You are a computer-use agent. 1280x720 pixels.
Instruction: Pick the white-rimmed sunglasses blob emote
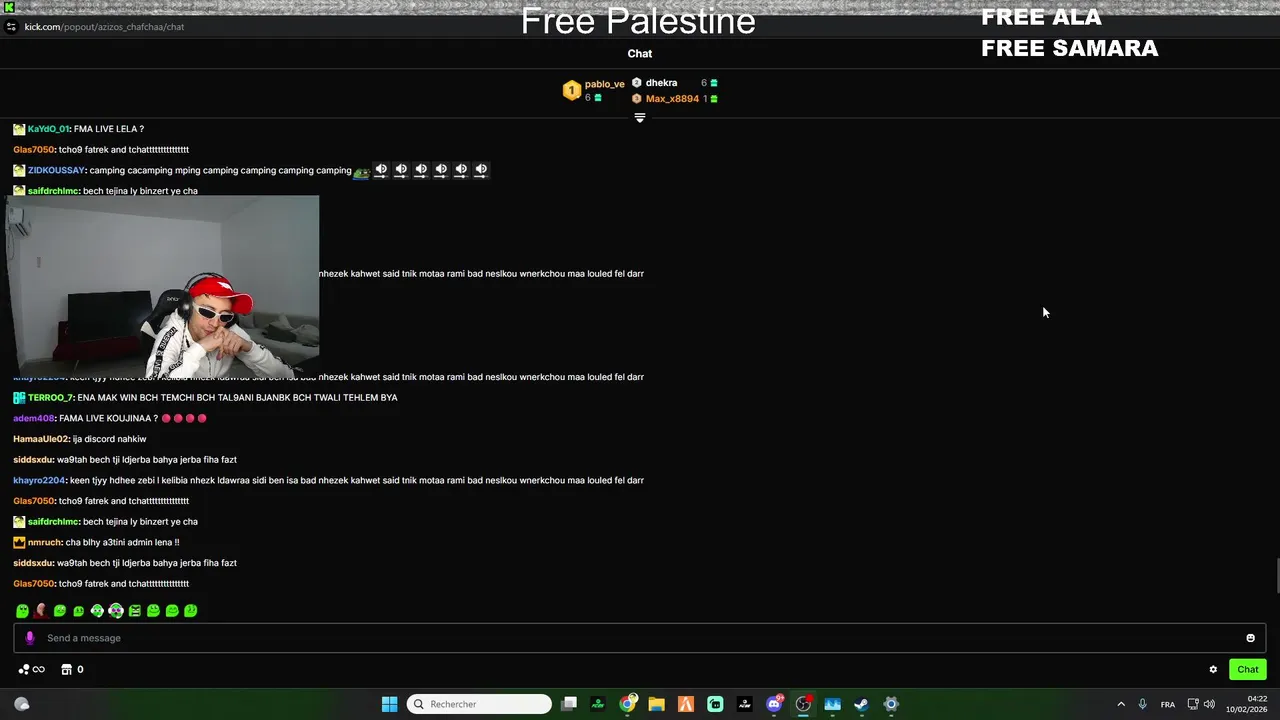pyautogui.click(x=116, y=611)
